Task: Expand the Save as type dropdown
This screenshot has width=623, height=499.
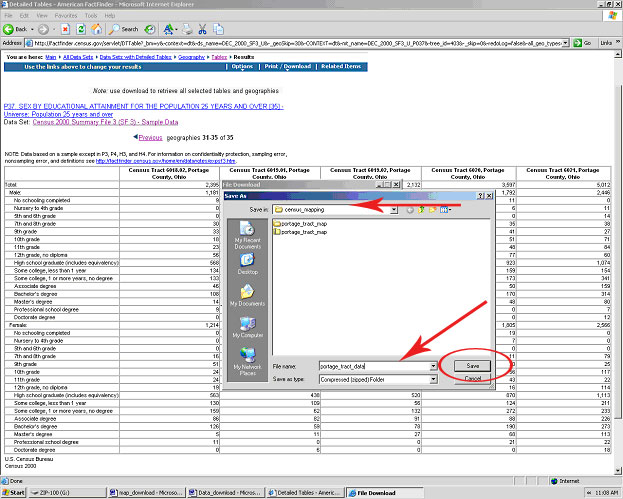Action: pyautogui.click(x=433, y=379)
